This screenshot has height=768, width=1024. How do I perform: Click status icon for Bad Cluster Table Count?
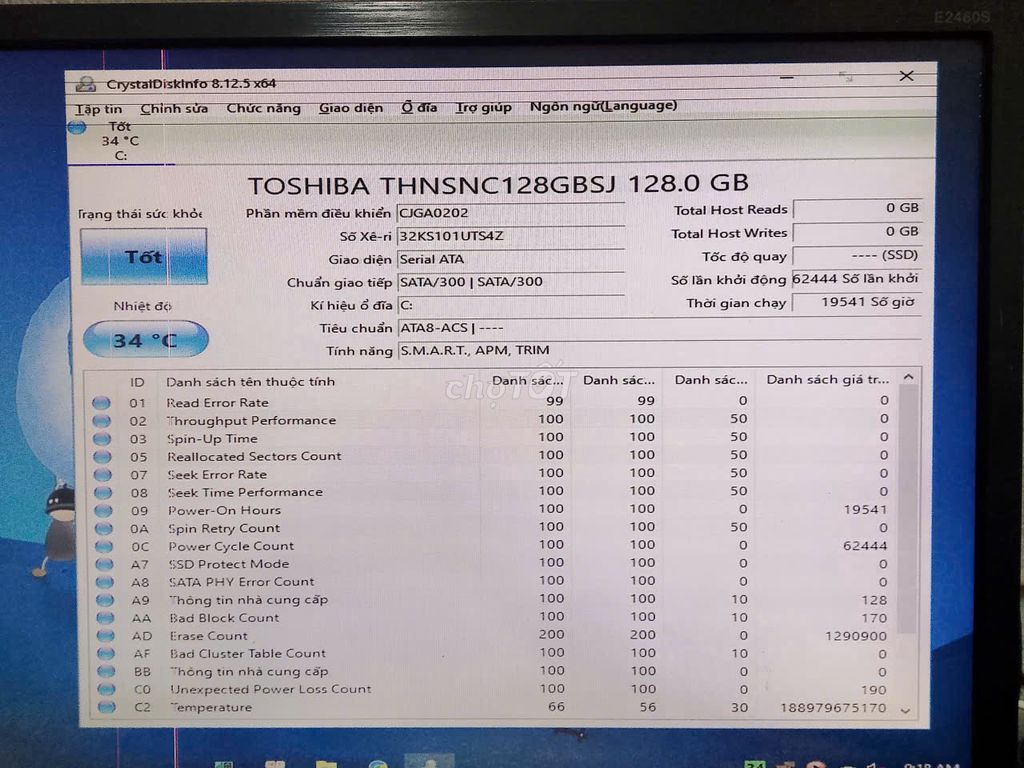(106, 653)
